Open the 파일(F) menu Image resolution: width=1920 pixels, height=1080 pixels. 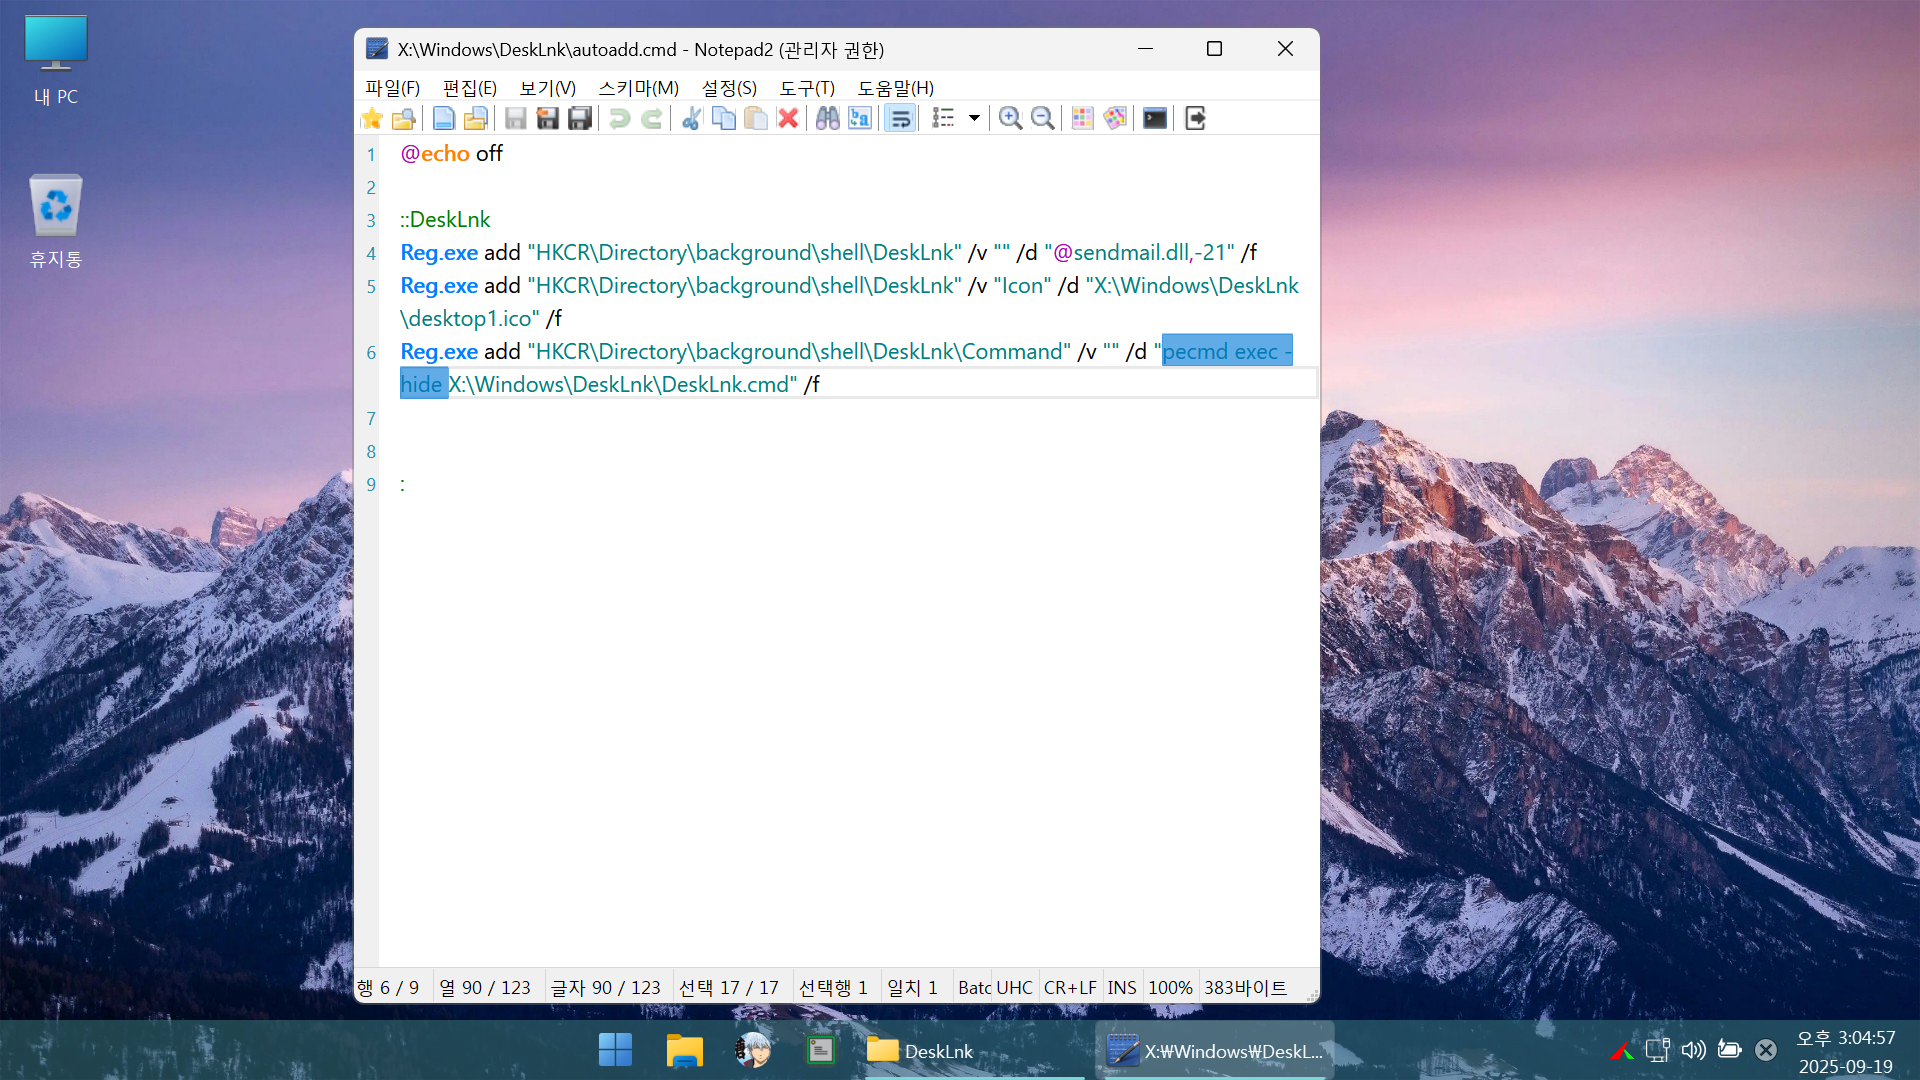pos(392,88)
